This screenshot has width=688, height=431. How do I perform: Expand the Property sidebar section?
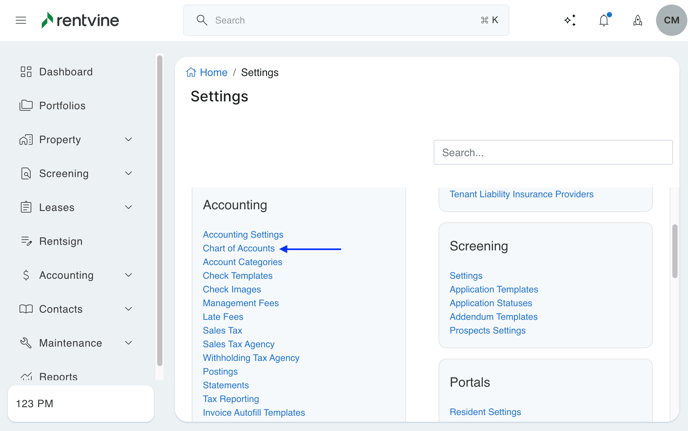point(128,140)
